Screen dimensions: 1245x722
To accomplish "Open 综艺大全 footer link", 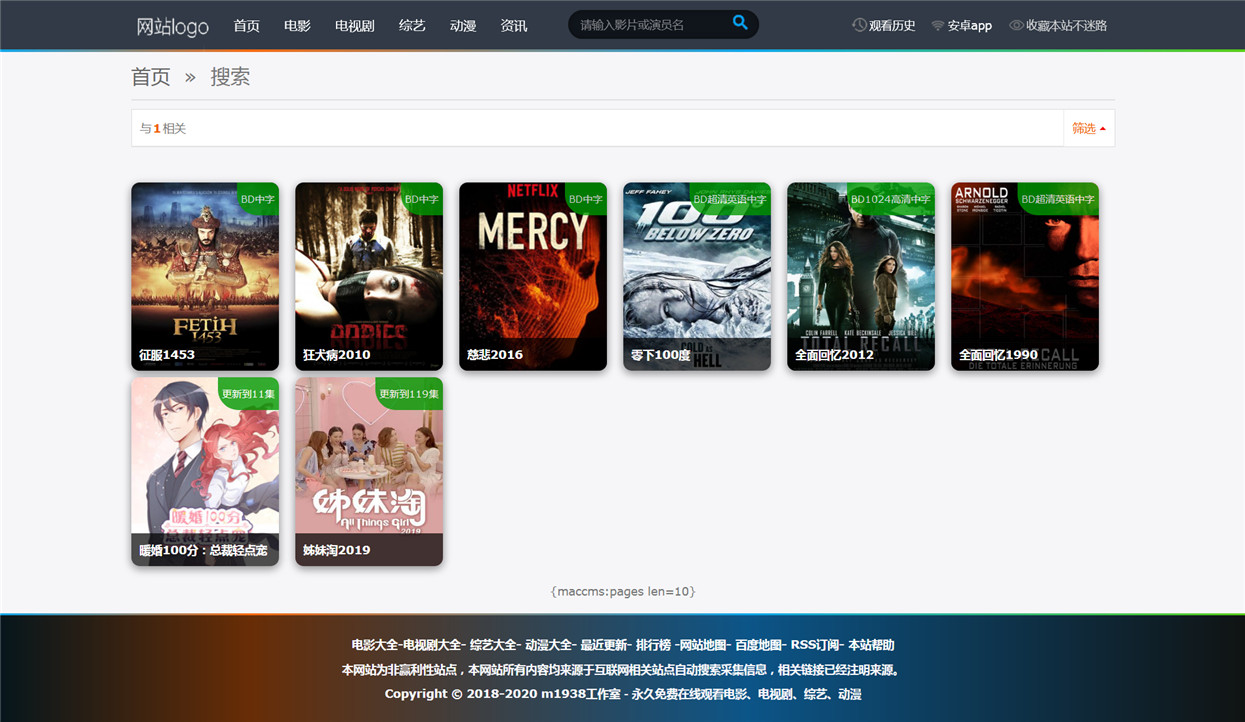I will tap(494, 645).
